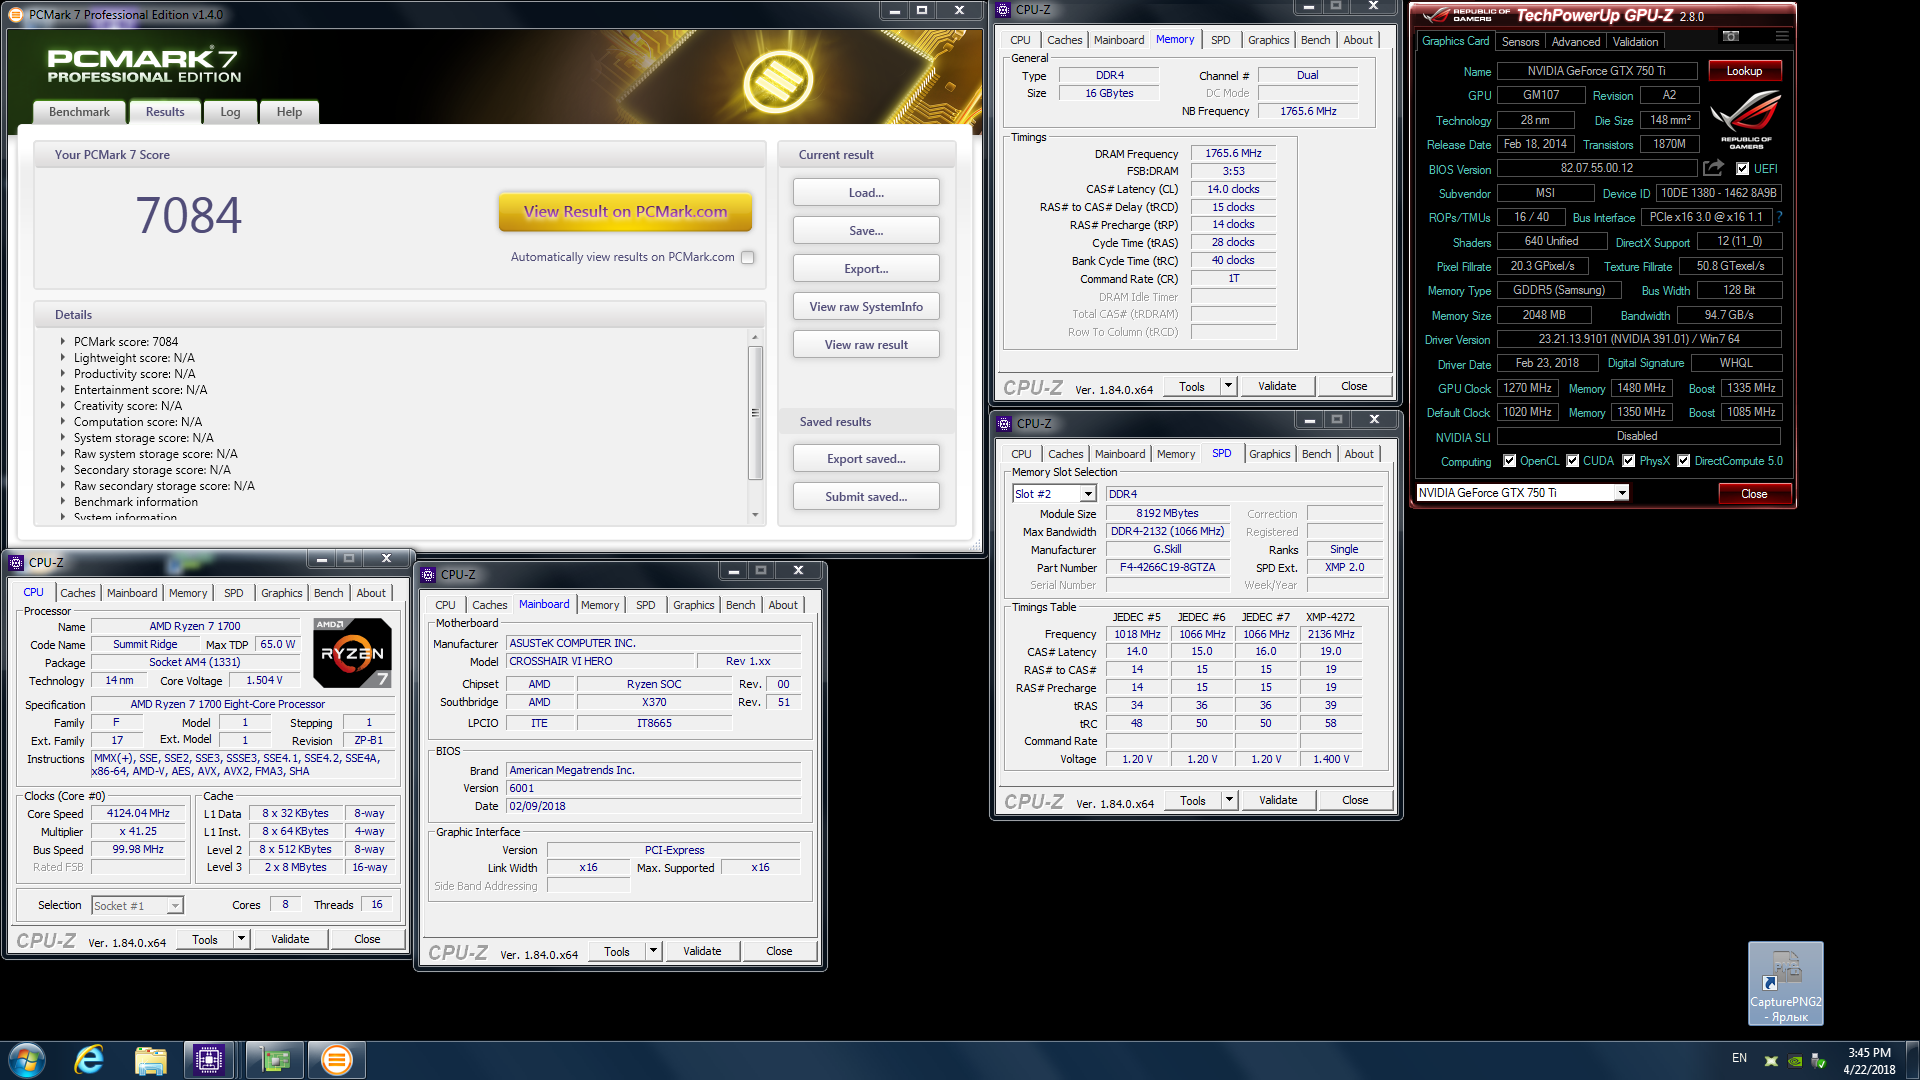The image size is (1920, 1080).
Task: Open Windows Explorer folder in taskbar
Action: click(150, 1060)
